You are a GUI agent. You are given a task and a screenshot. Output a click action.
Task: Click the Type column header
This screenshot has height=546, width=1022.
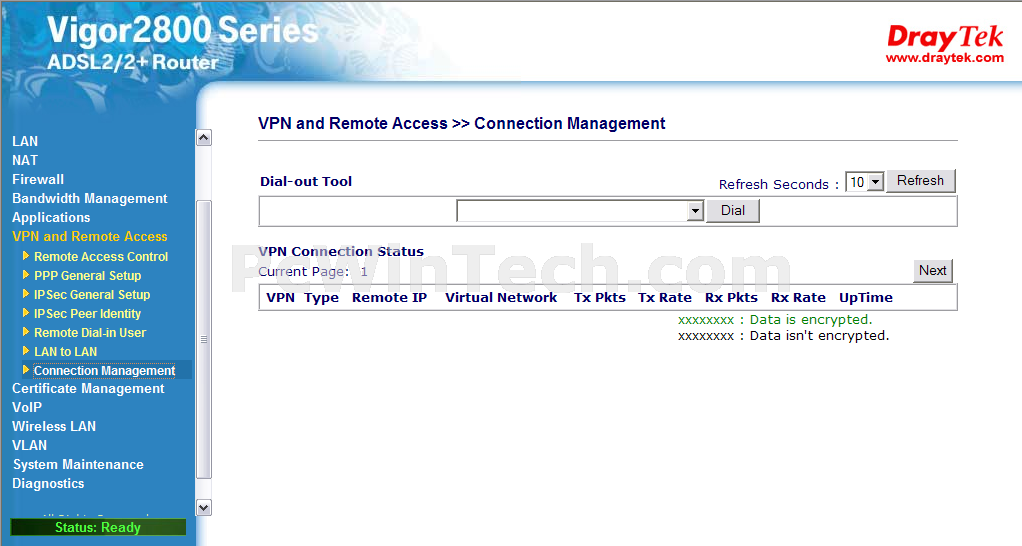(321, 298)
